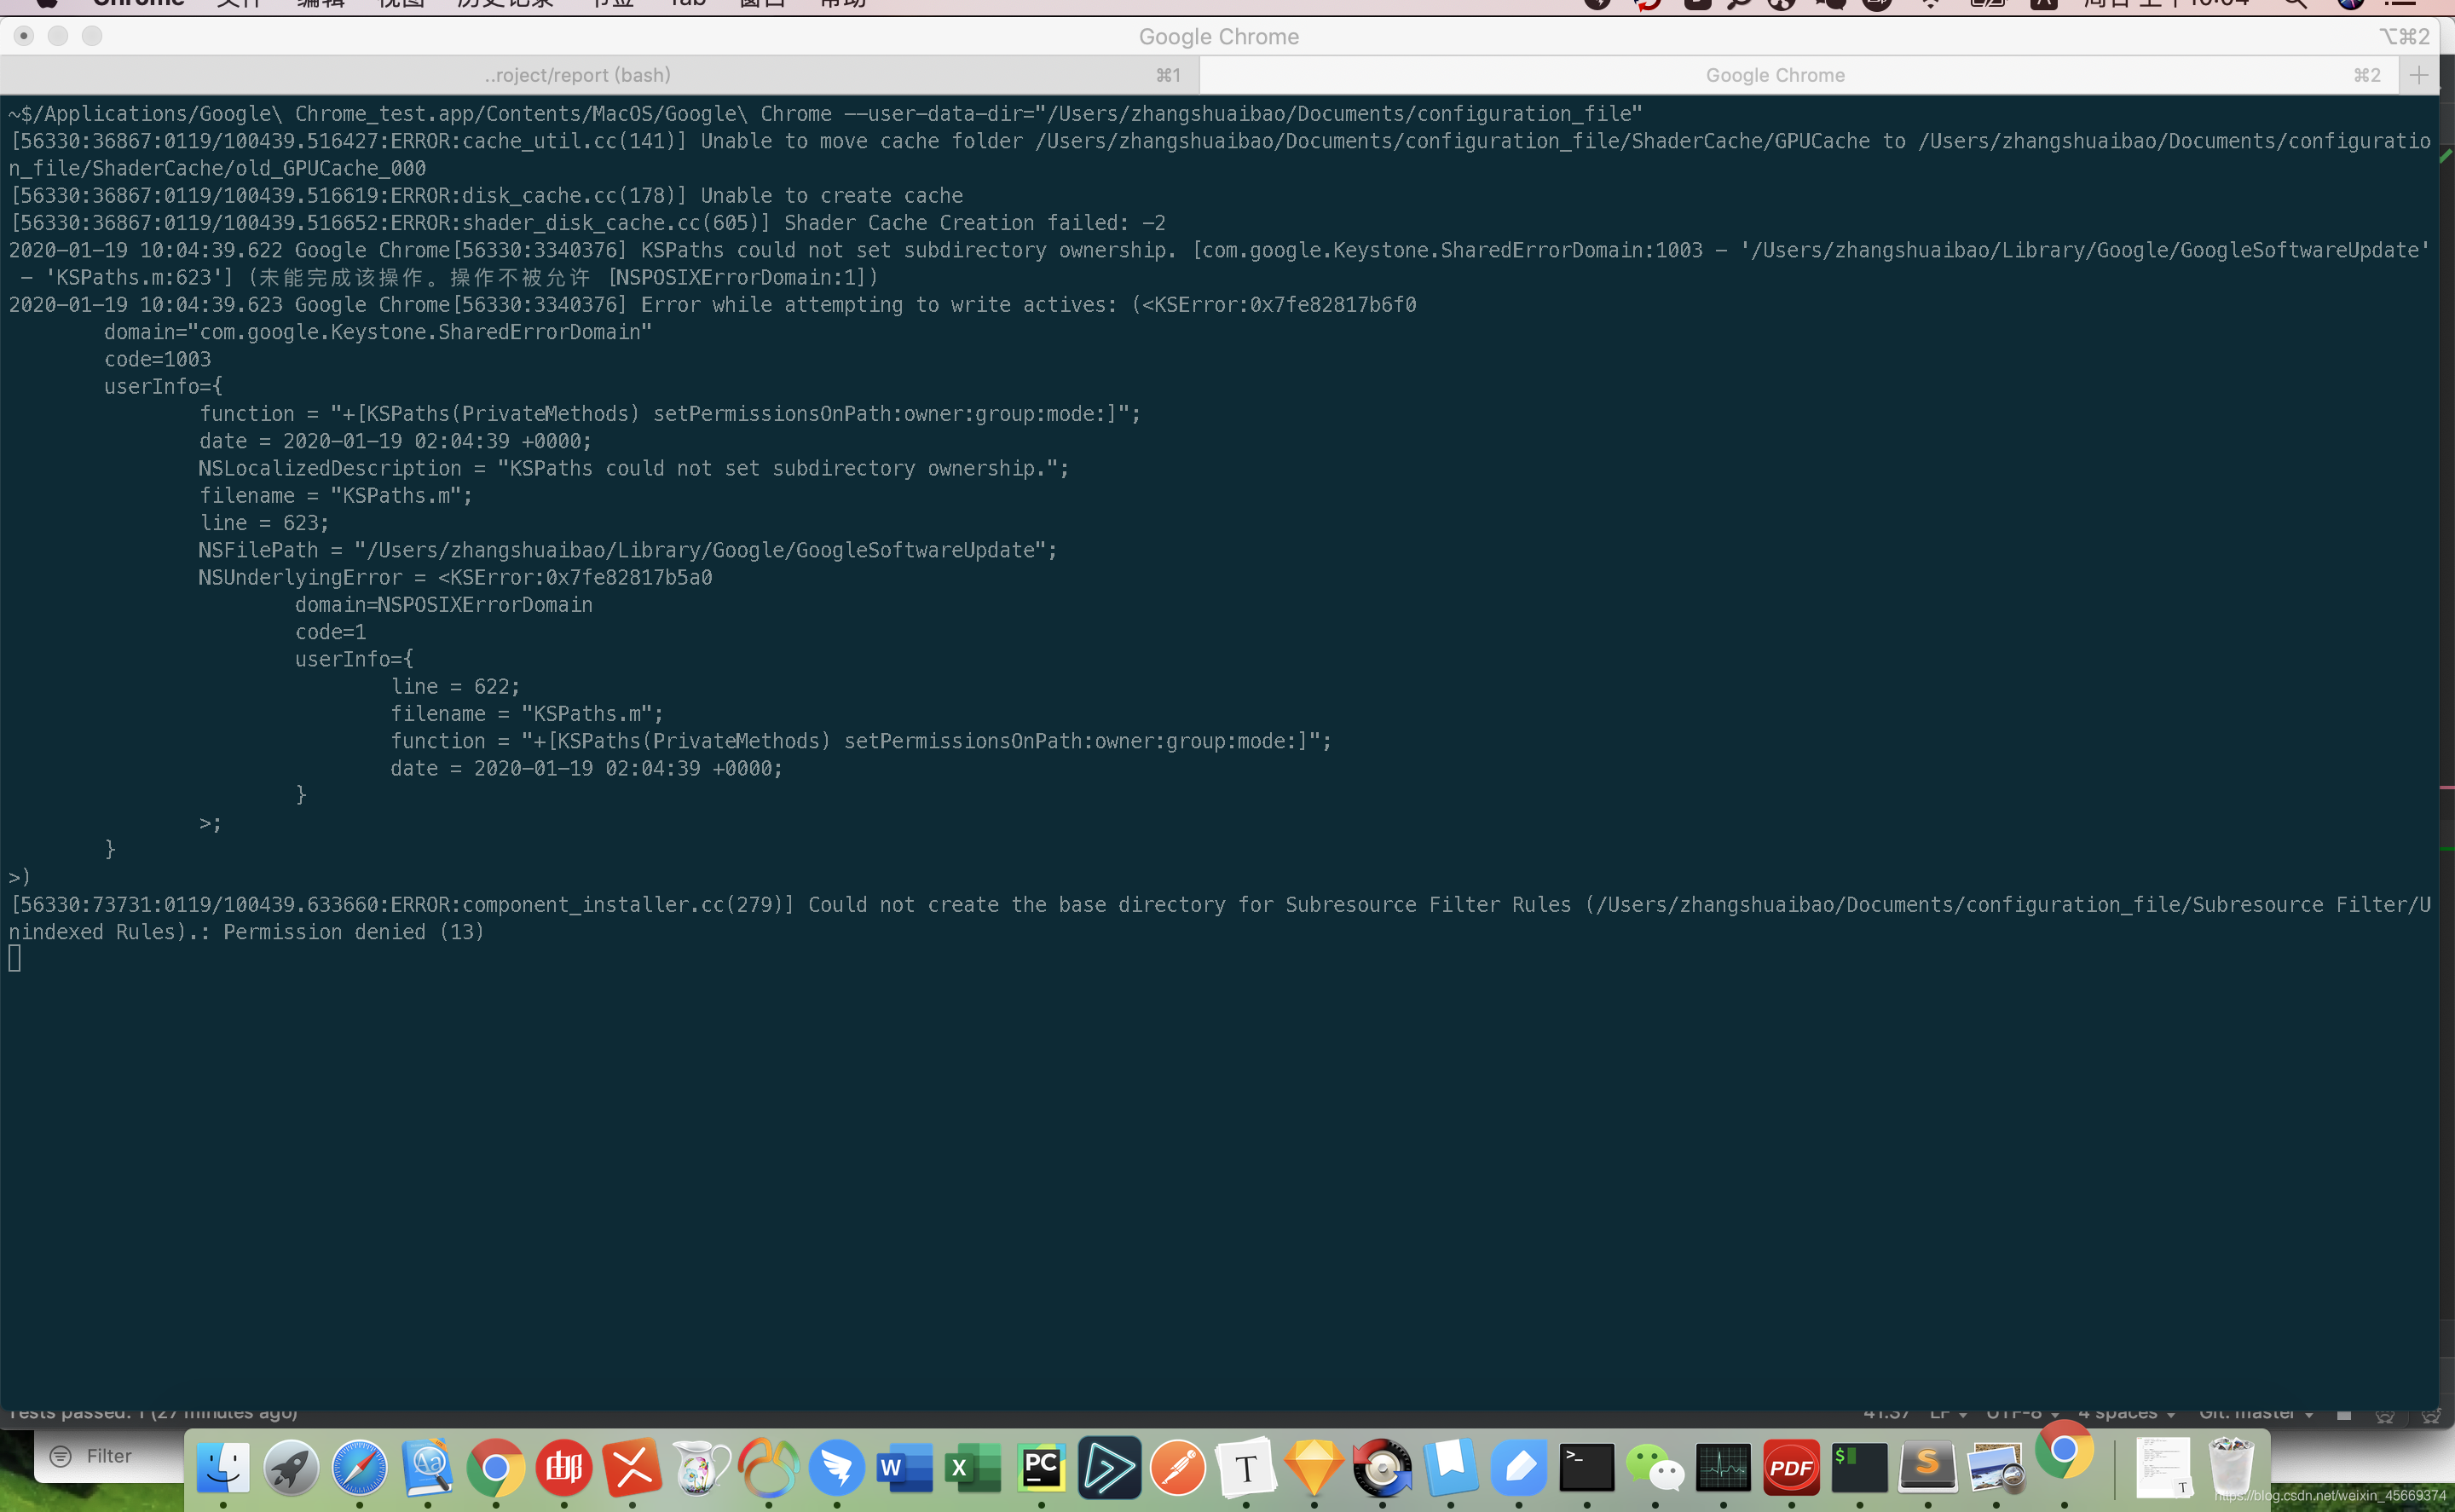2455x1512 pixels.
Task: Open the LF line separator dropdown in PyCharm
Action: click(1948, 1413)
